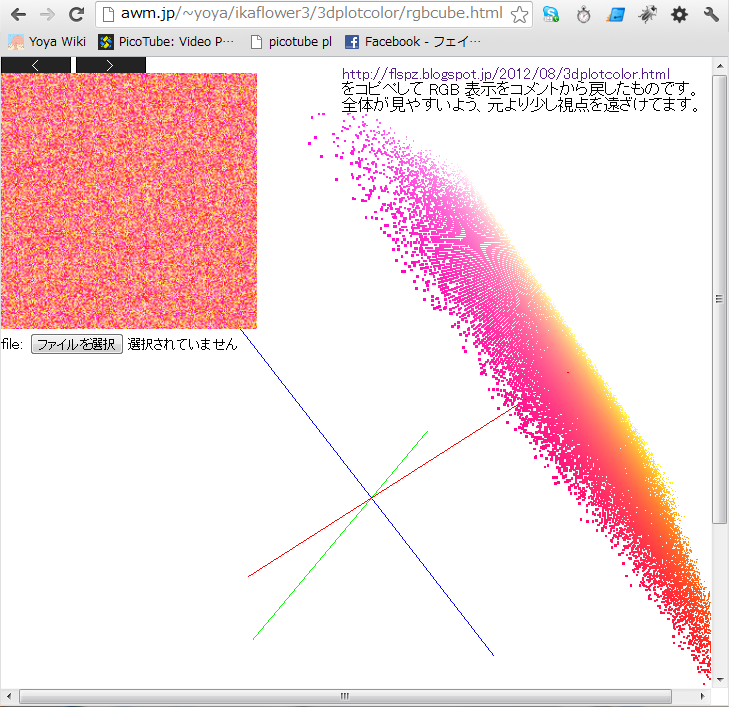
Task: Reload the page with the refresh icon
Action: tap(76, 15)
